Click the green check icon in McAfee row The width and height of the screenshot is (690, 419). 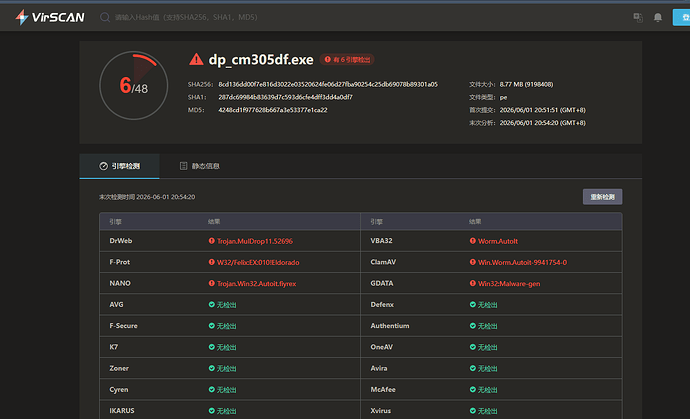pyautogui.click(x=473, y=390)
